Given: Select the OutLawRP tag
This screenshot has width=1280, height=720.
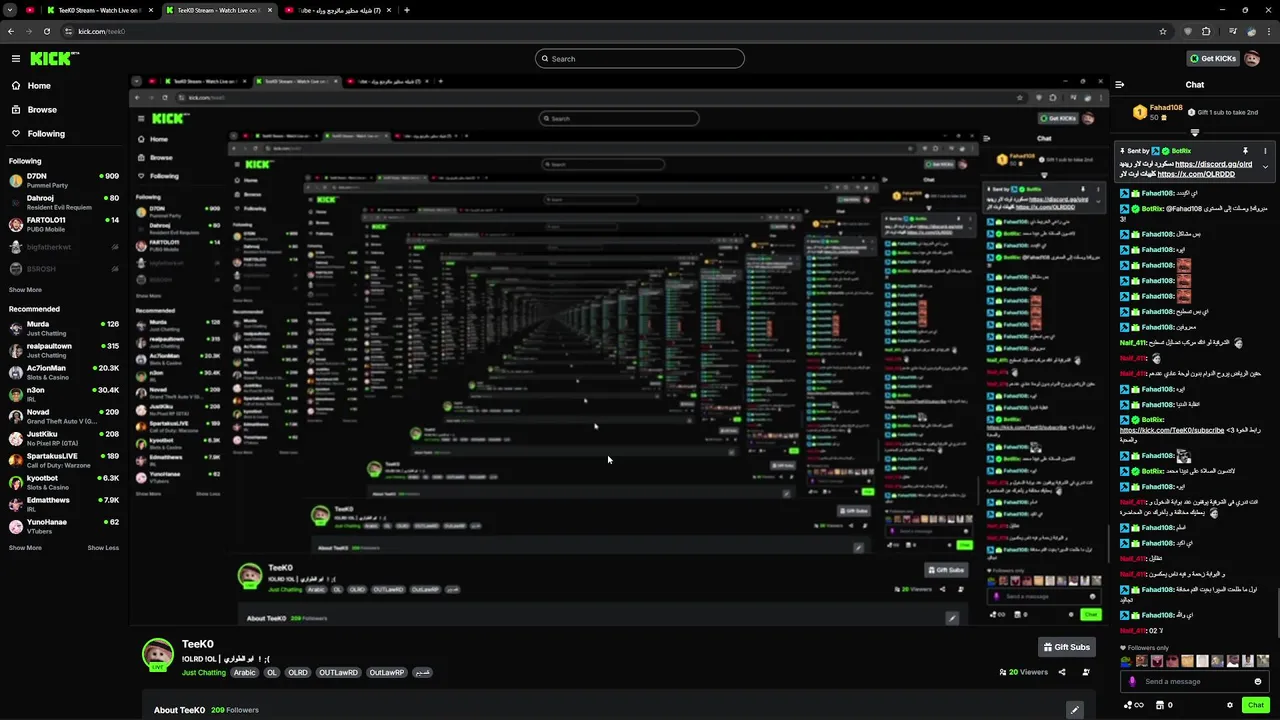Looking at the screenshot, I should 387,673.
